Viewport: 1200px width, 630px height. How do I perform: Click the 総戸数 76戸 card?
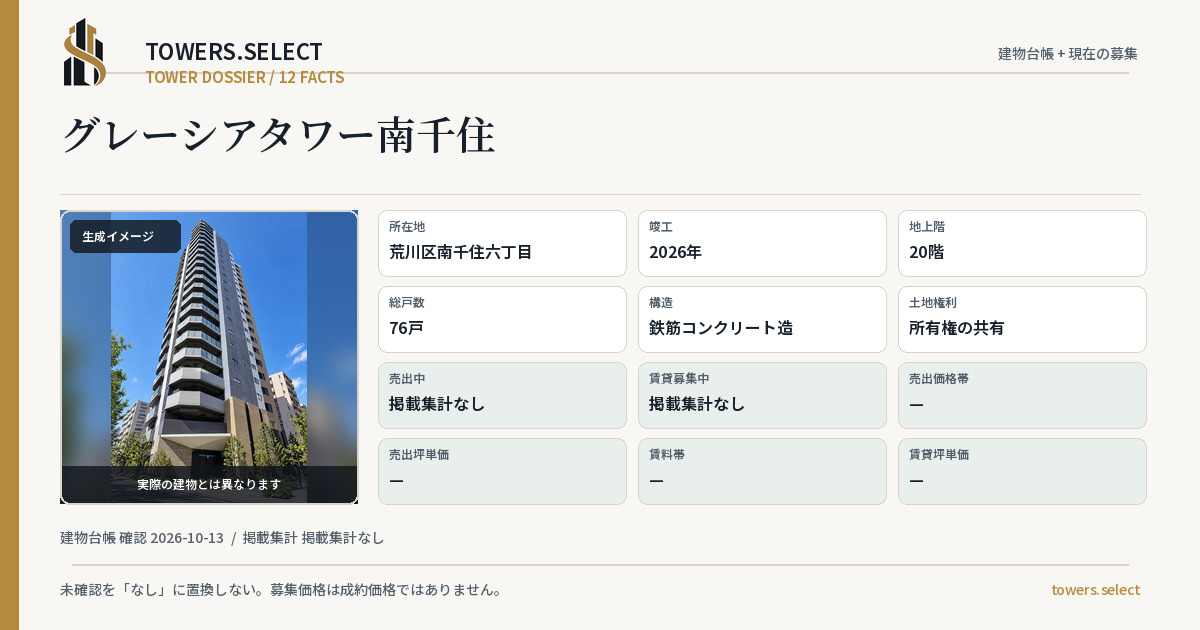[x=502, y=319]
